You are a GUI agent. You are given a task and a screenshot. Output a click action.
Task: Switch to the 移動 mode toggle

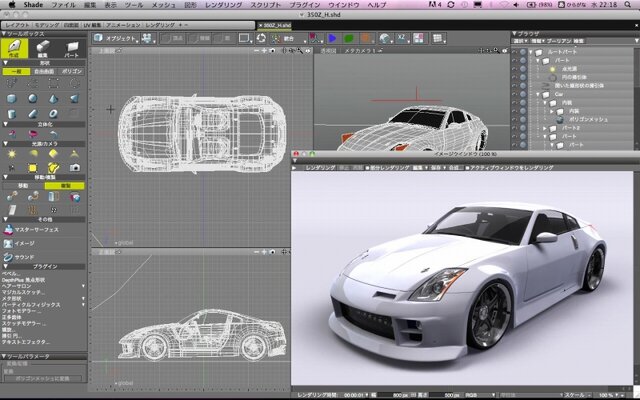(23, 186)
